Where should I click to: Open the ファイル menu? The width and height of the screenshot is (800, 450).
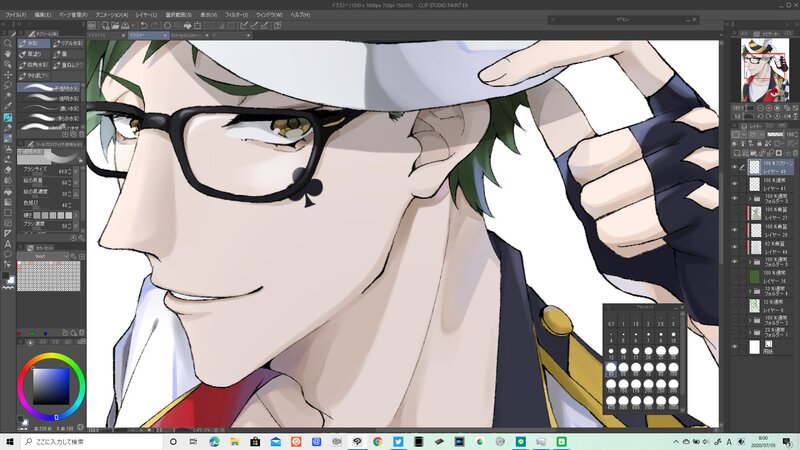tap(15, 15)
